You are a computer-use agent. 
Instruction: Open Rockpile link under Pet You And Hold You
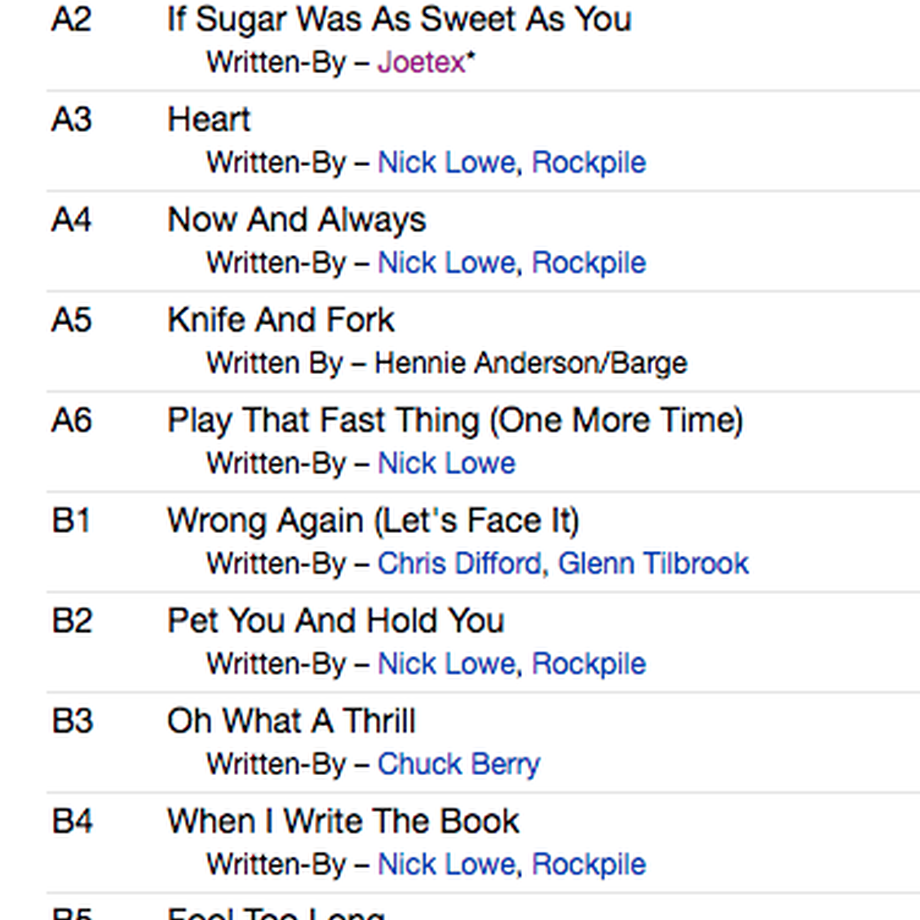point(588,664)
